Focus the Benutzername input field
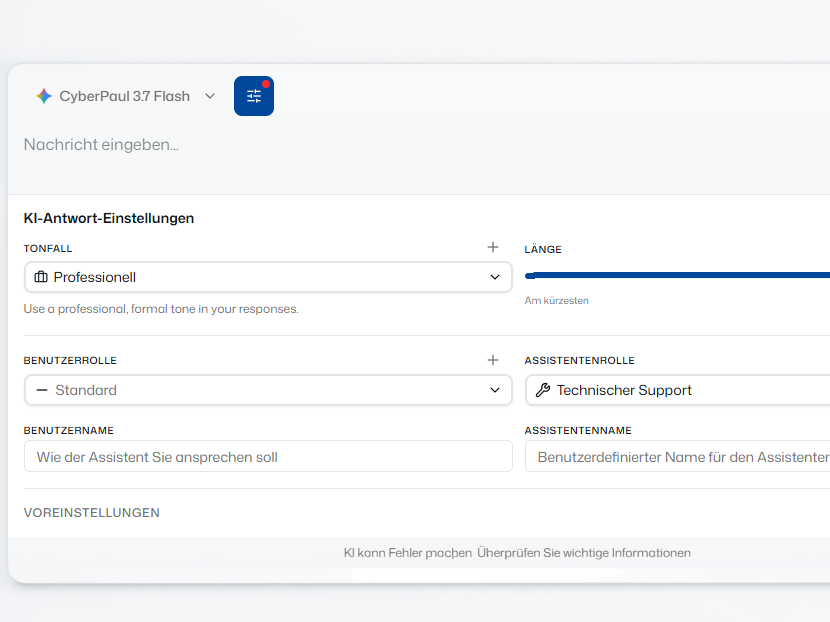 pyautogui.click(x=268, y=456)
